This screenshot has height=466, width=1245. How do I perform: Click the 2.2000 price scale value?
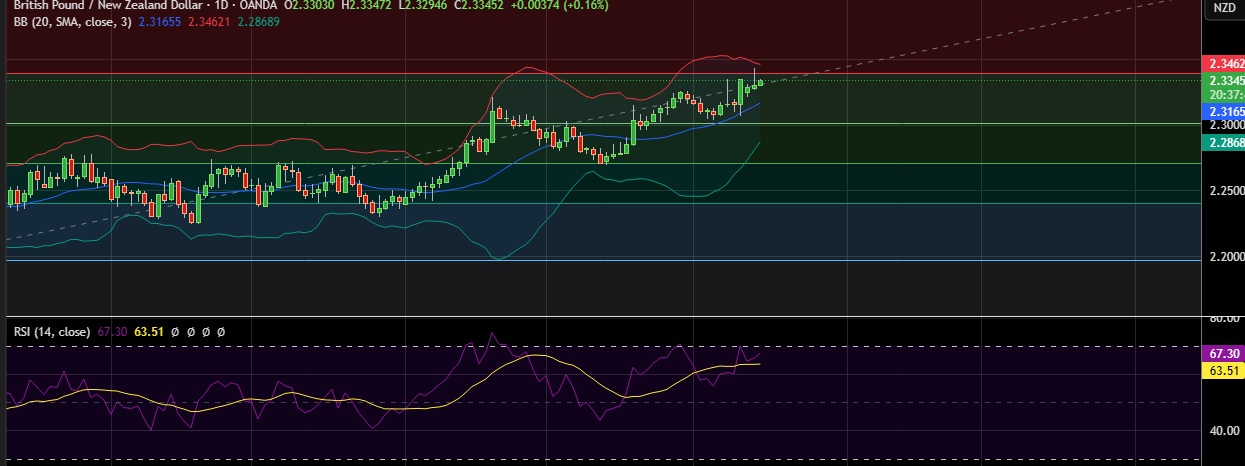[1226, 257]
